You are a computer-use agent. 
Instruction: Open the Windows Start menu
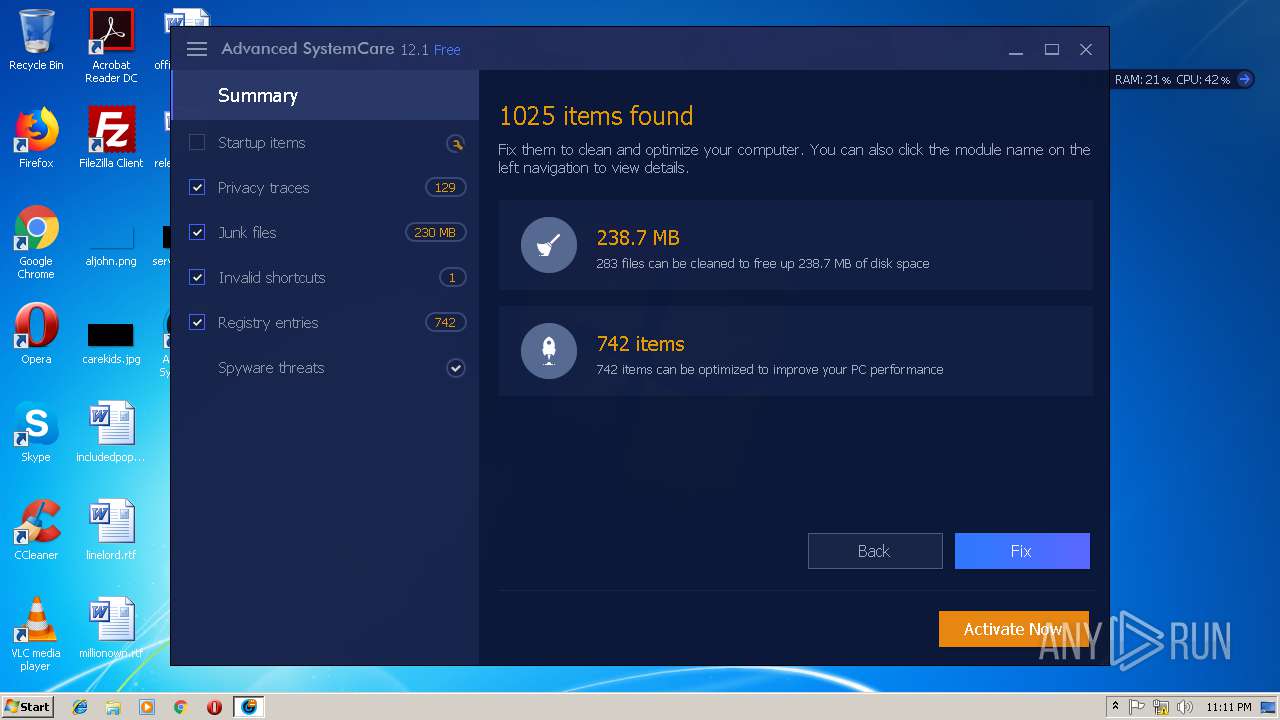coord(27,707)
